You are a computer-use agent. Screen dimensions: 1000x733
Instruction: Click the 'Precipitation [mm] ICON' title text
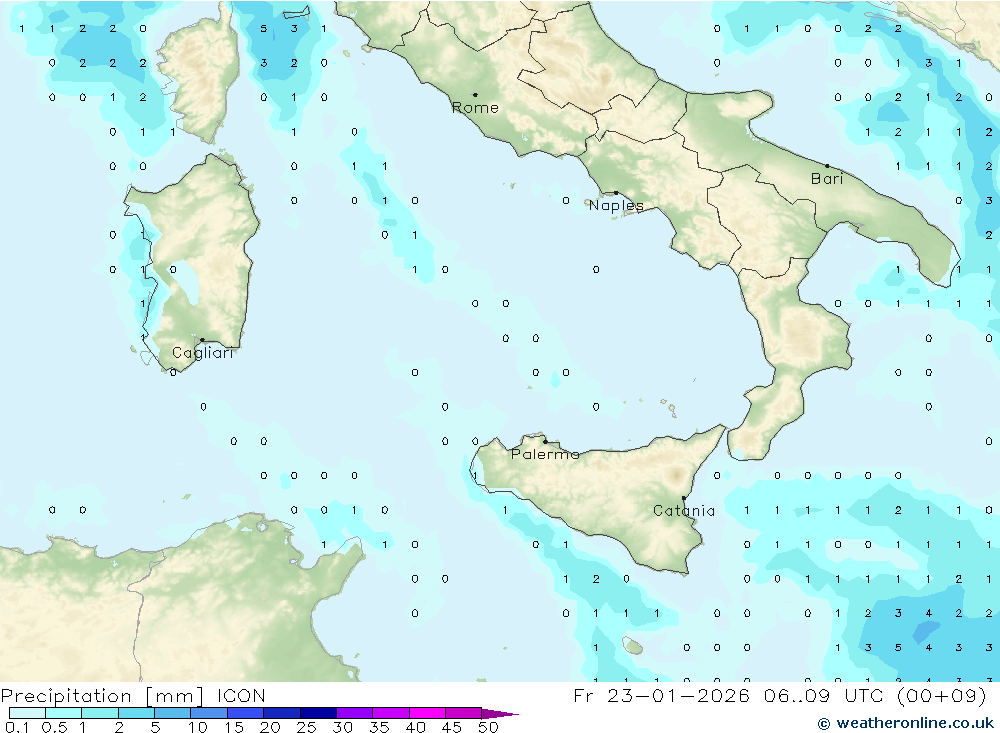133,695
